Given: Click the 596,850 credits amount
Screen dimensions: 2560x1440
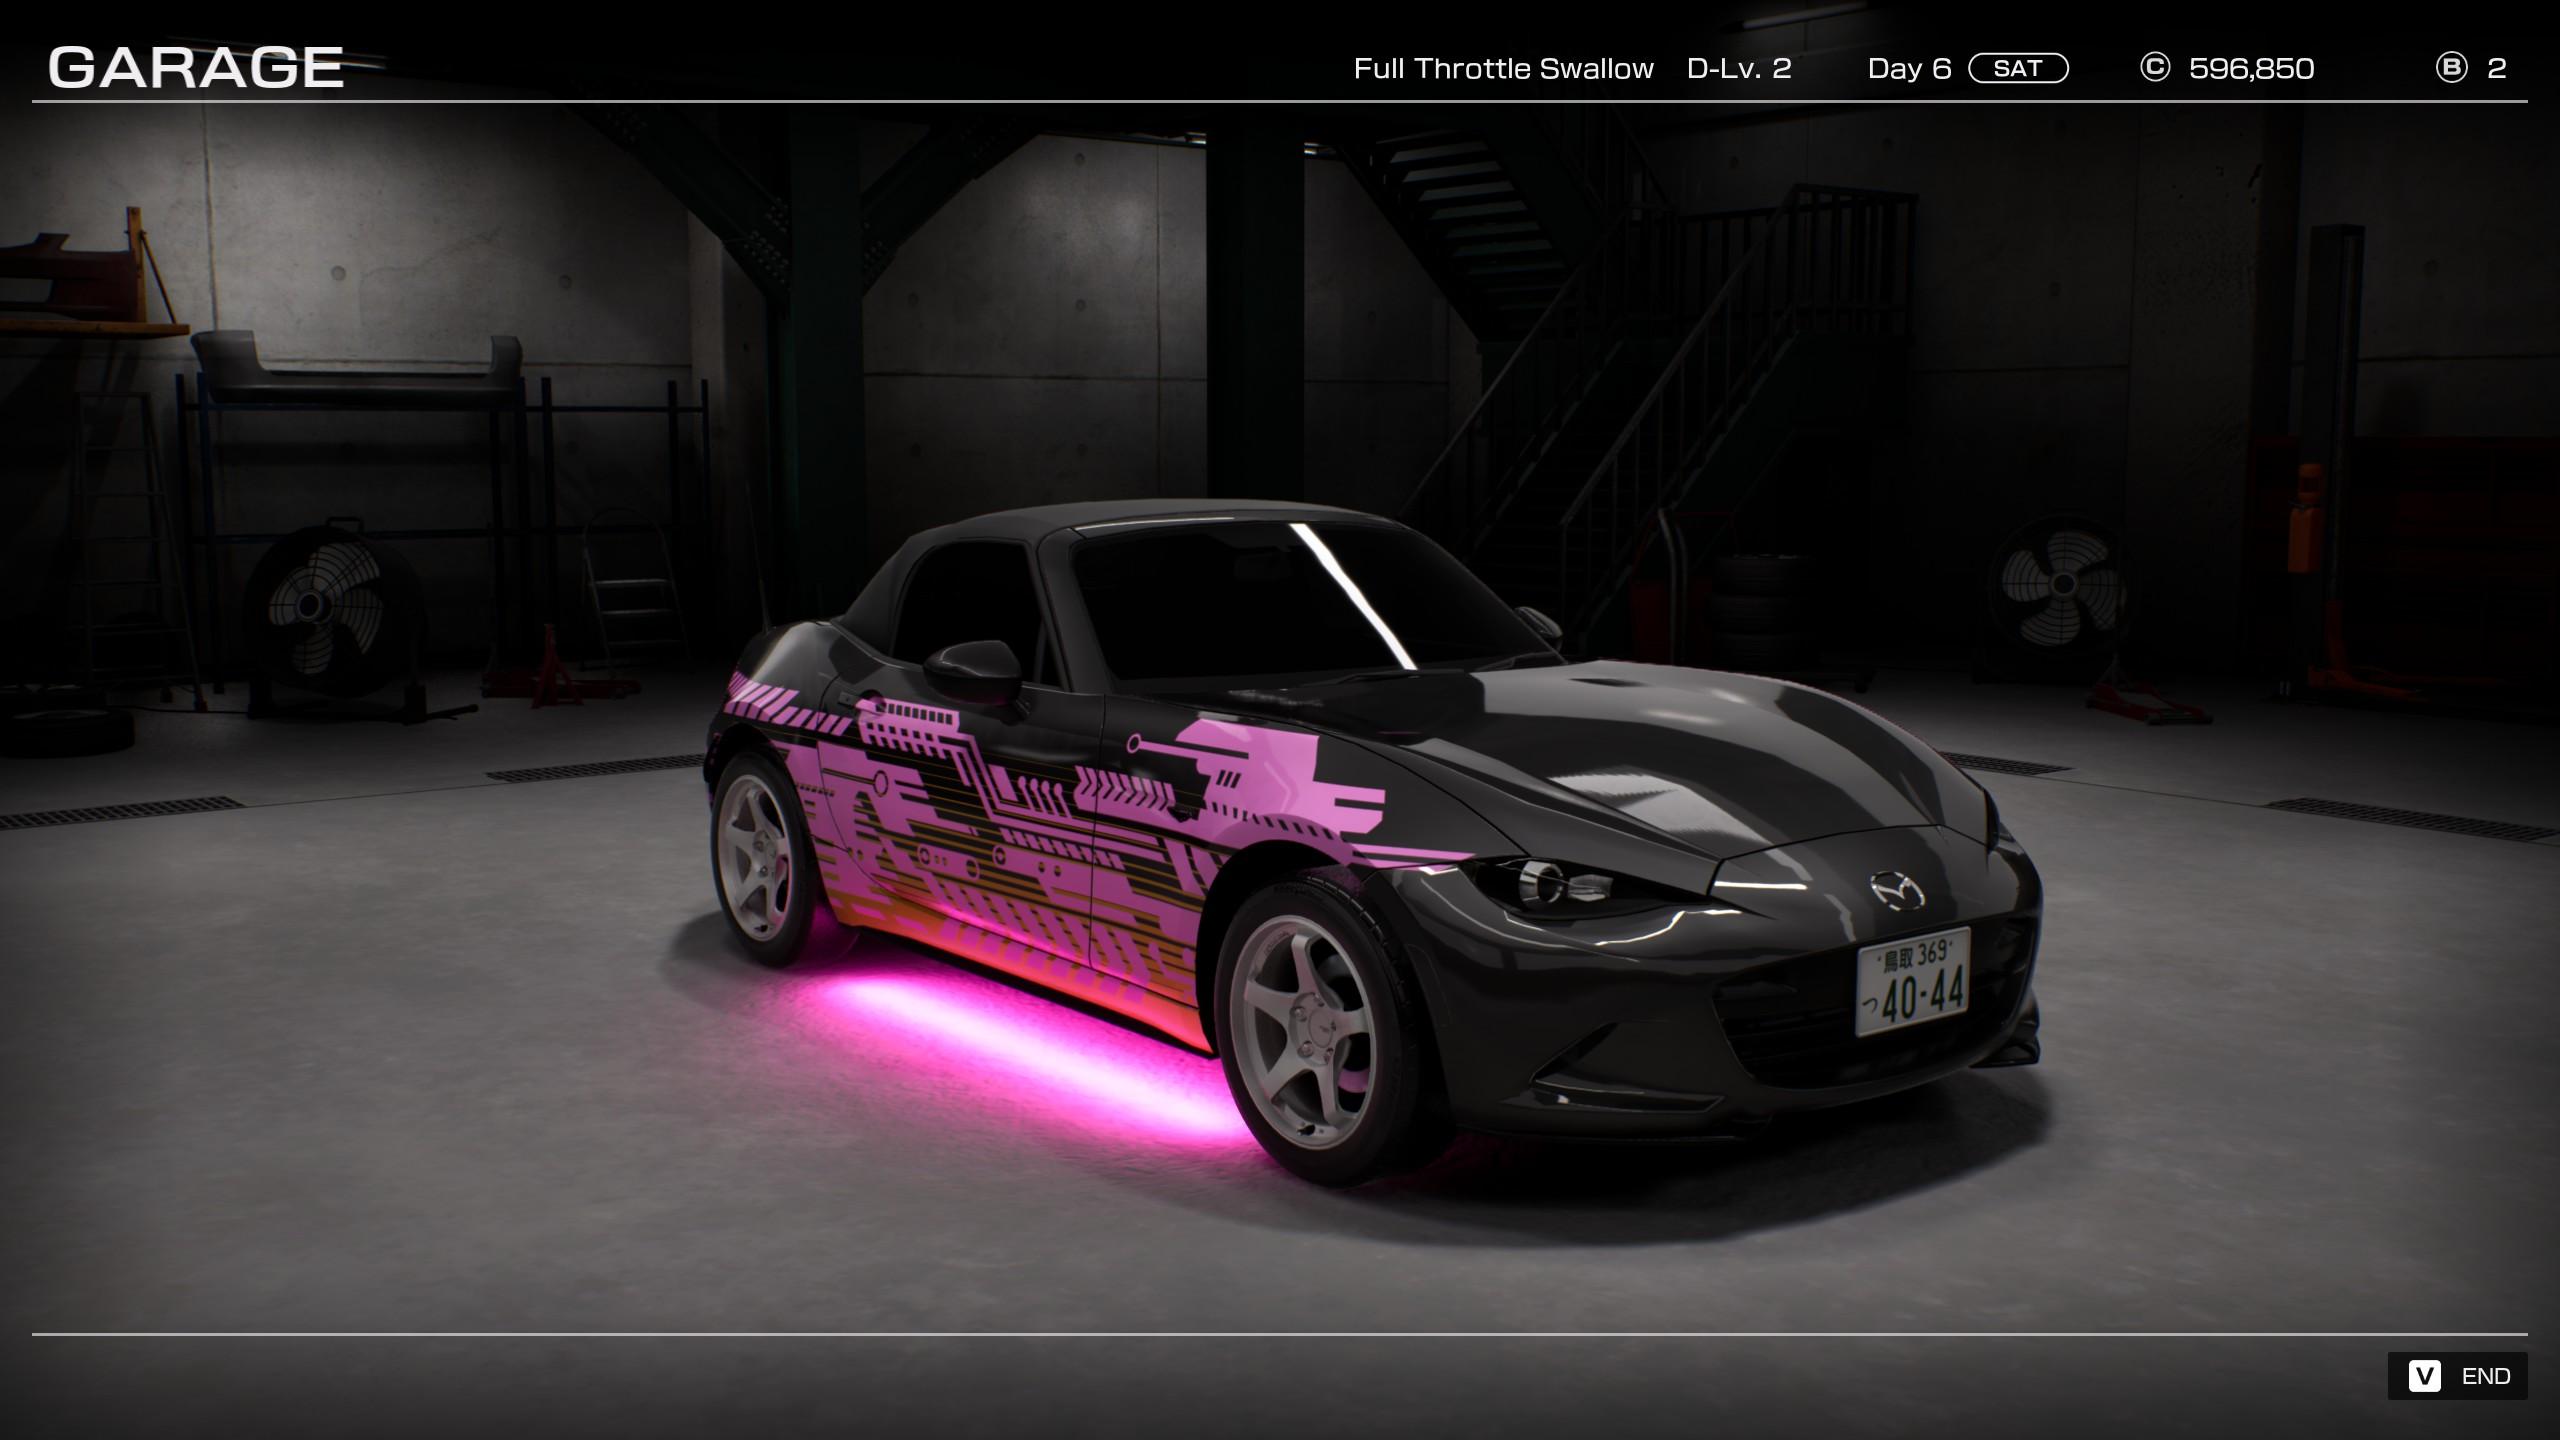Looking at the screenshot, I should click(2251, 68).
